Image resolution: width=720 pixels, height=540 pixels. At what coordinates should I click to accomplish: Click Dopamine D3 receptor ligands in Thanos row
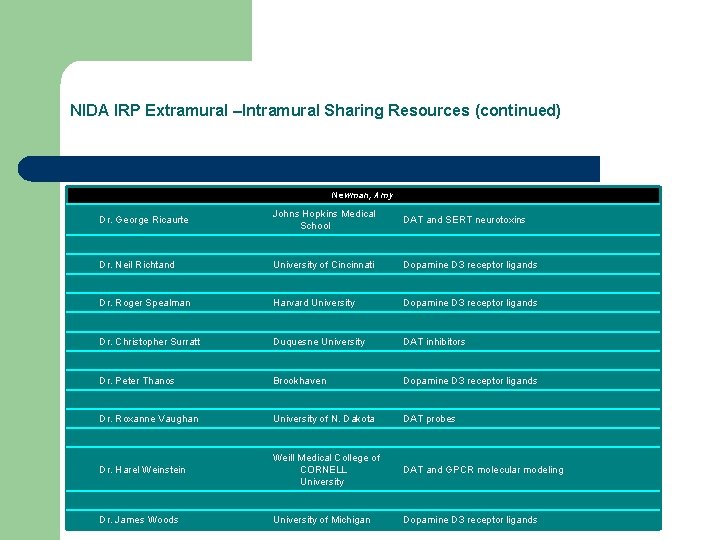tap(470, 381)
